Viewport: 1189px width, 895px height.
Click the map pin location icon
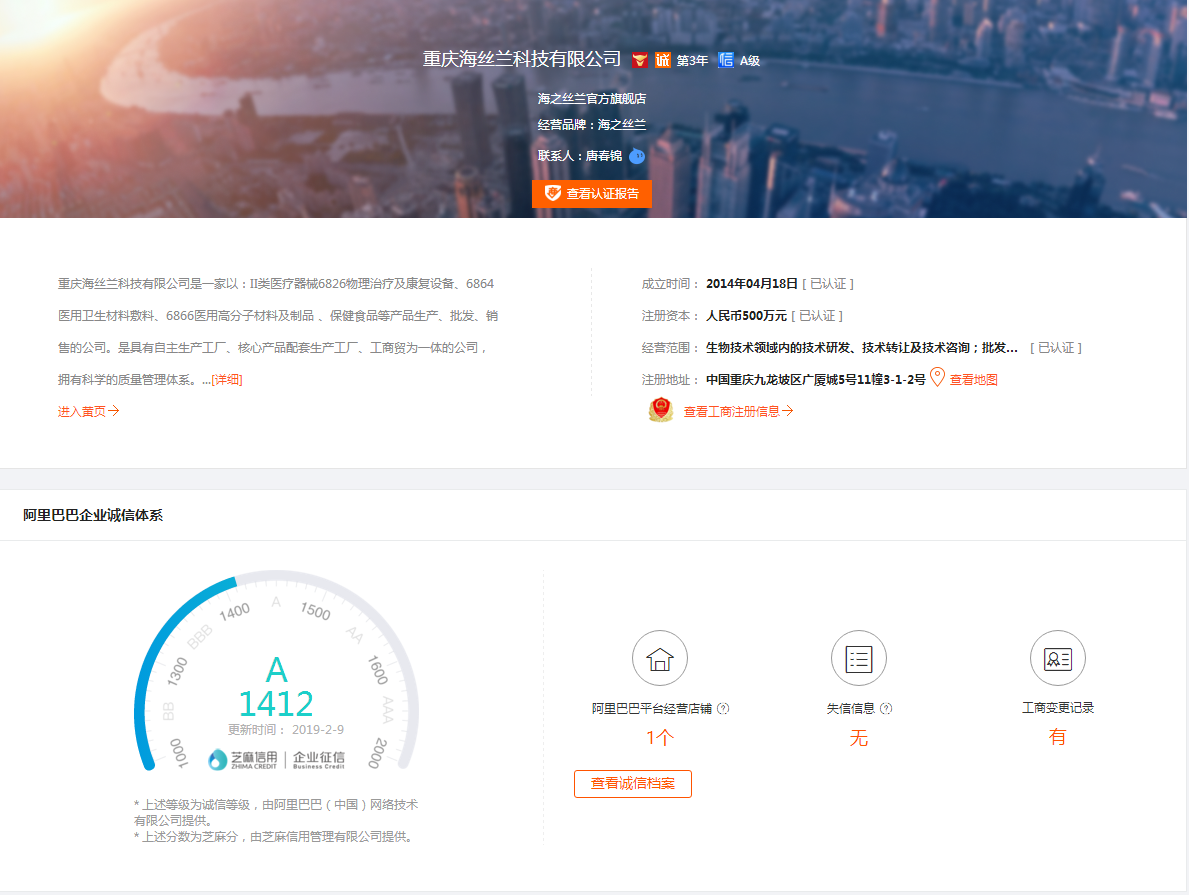937,377
